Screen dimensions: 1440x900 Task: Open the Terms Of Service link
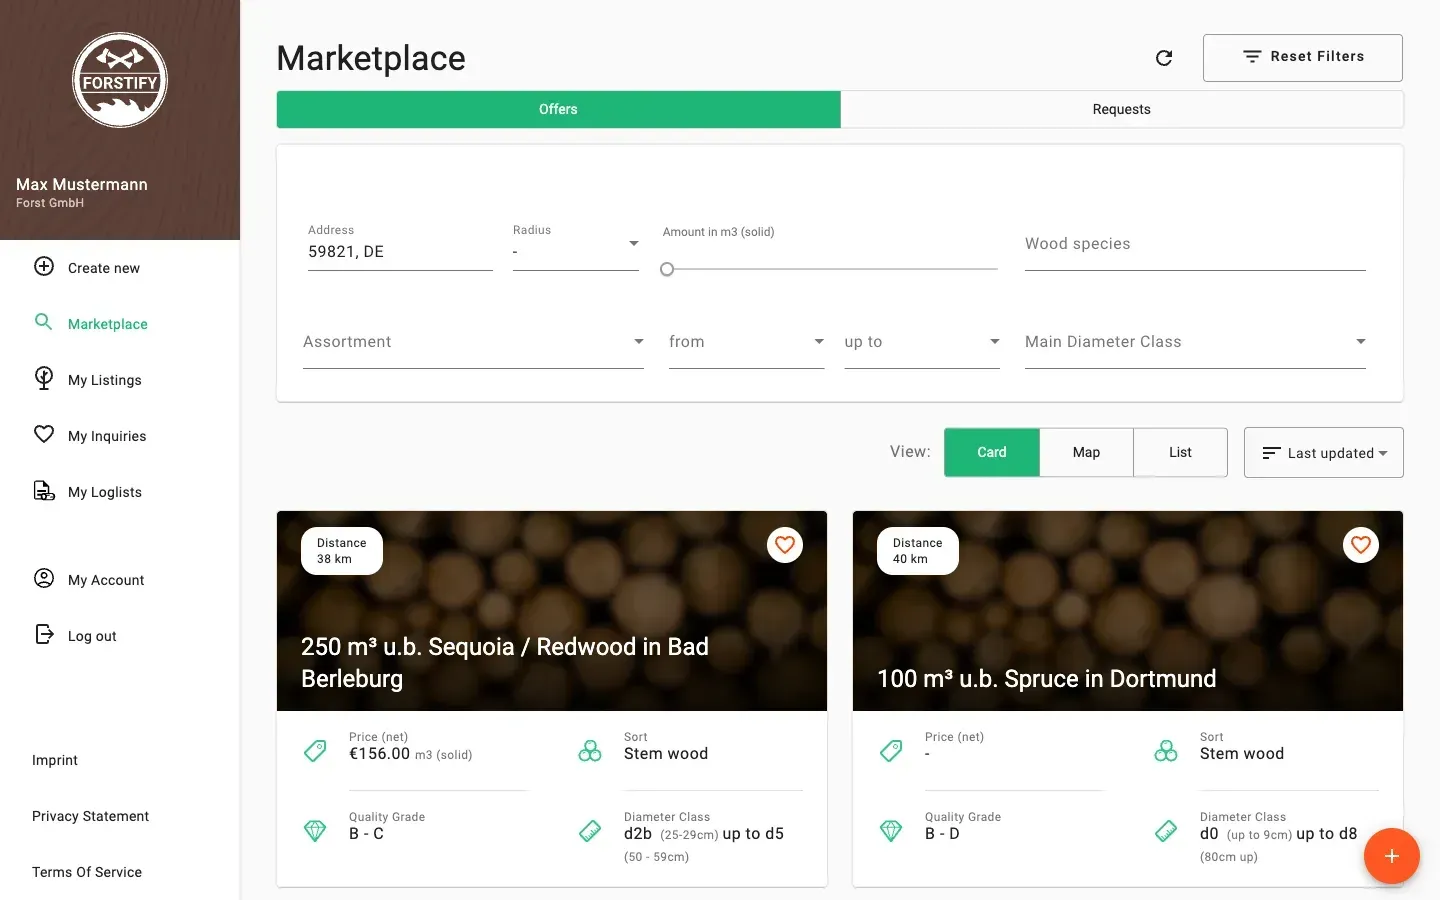click(x=87, y=872)
